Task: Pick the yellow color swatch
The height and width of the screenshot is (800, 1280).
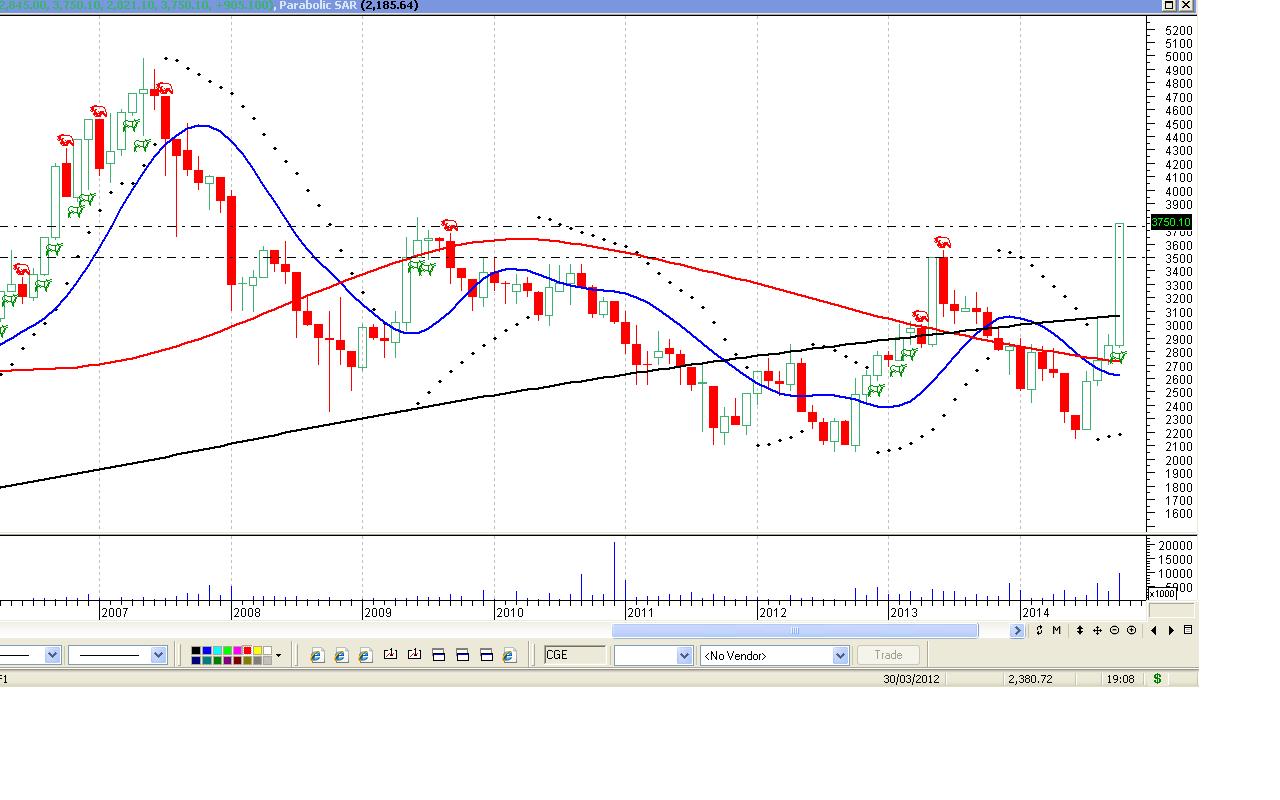Action: (x=257, y=651)
